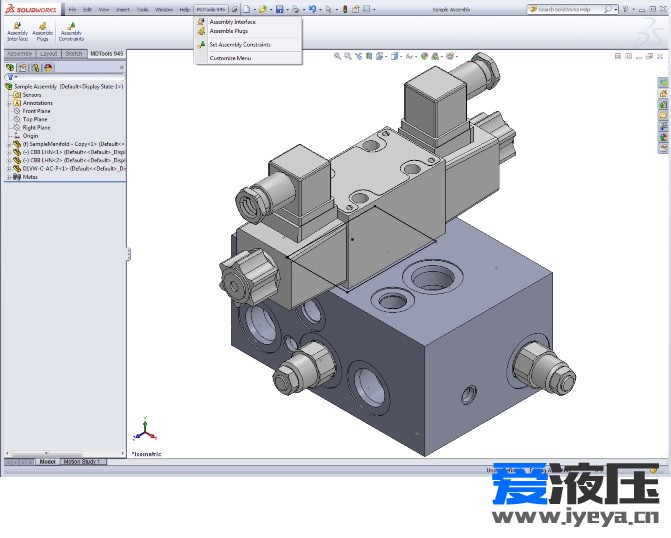Click the pin icon beside MDTools 945
The width and height of the screenshot is (671, 538).
[235, 9]
